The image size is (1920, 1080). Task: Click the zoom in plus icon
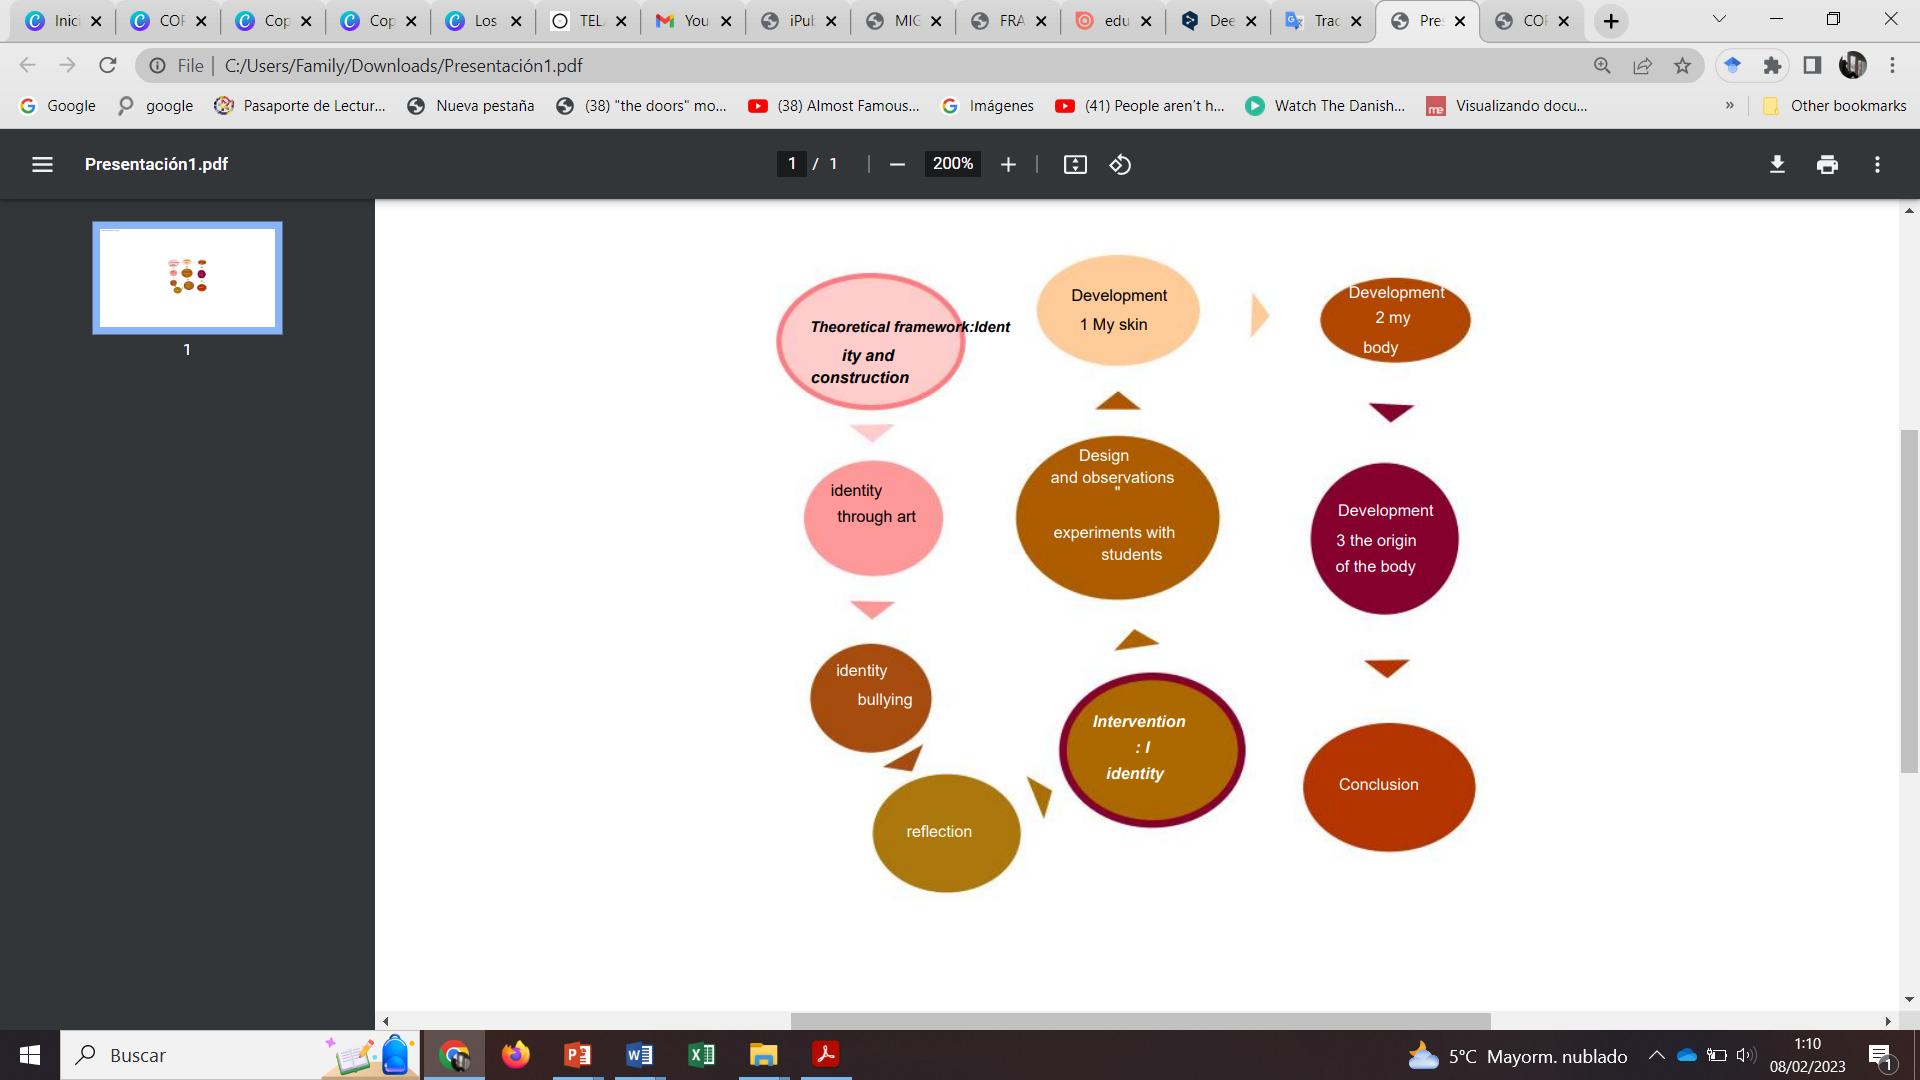tap(1008, 164)
